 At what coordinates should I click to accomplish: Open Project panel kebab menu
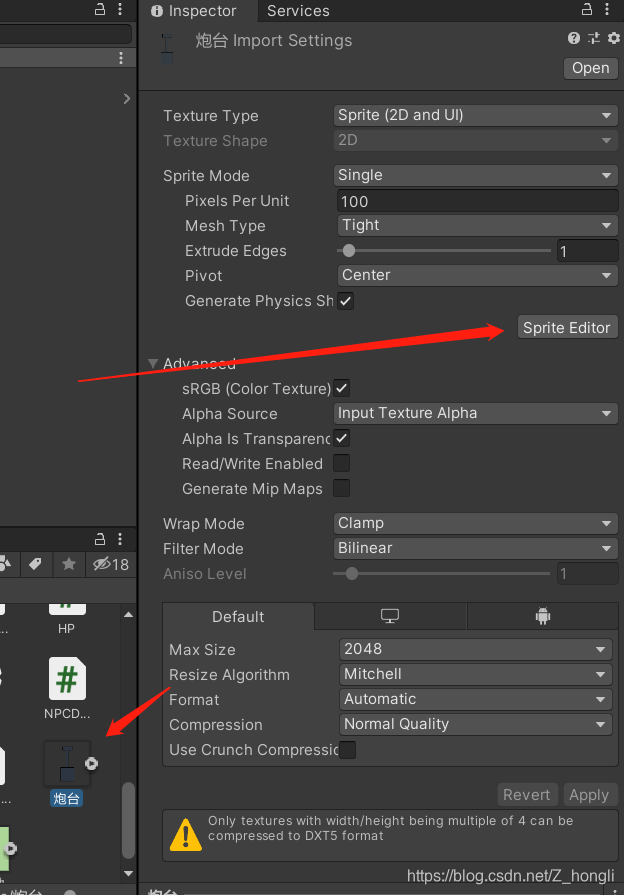click(x=120, y=539)
